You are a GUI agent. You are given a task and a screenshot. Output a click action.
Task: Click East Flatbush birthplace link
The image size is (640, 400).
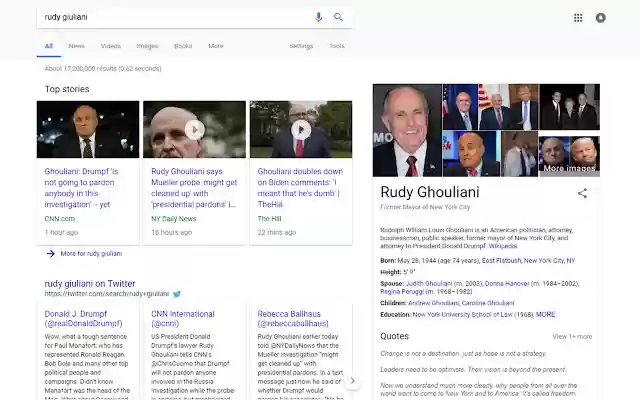pyautogui.click(x=501, y=260)
